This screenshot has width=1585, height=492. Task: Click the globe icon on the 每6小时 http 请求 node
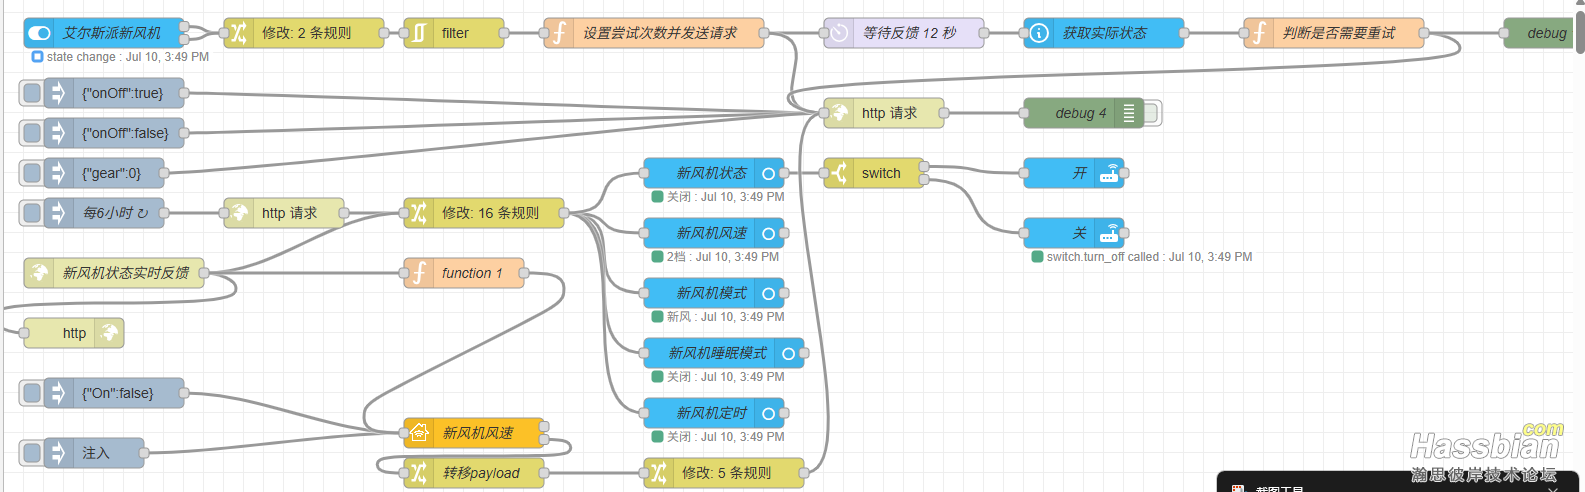pyautogui.click(x=239, y=213)
